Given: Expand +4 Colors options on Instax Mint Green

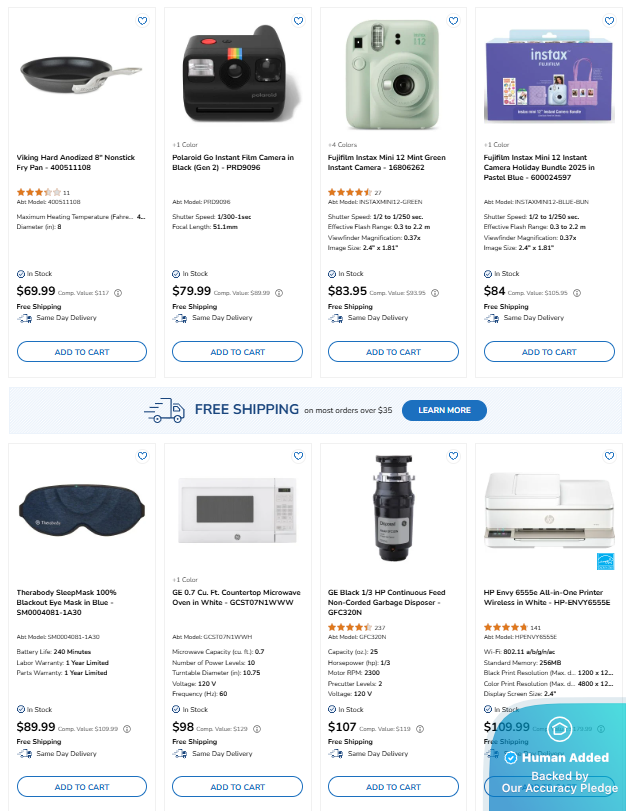Looking at the screenshot, I should 342,145.
